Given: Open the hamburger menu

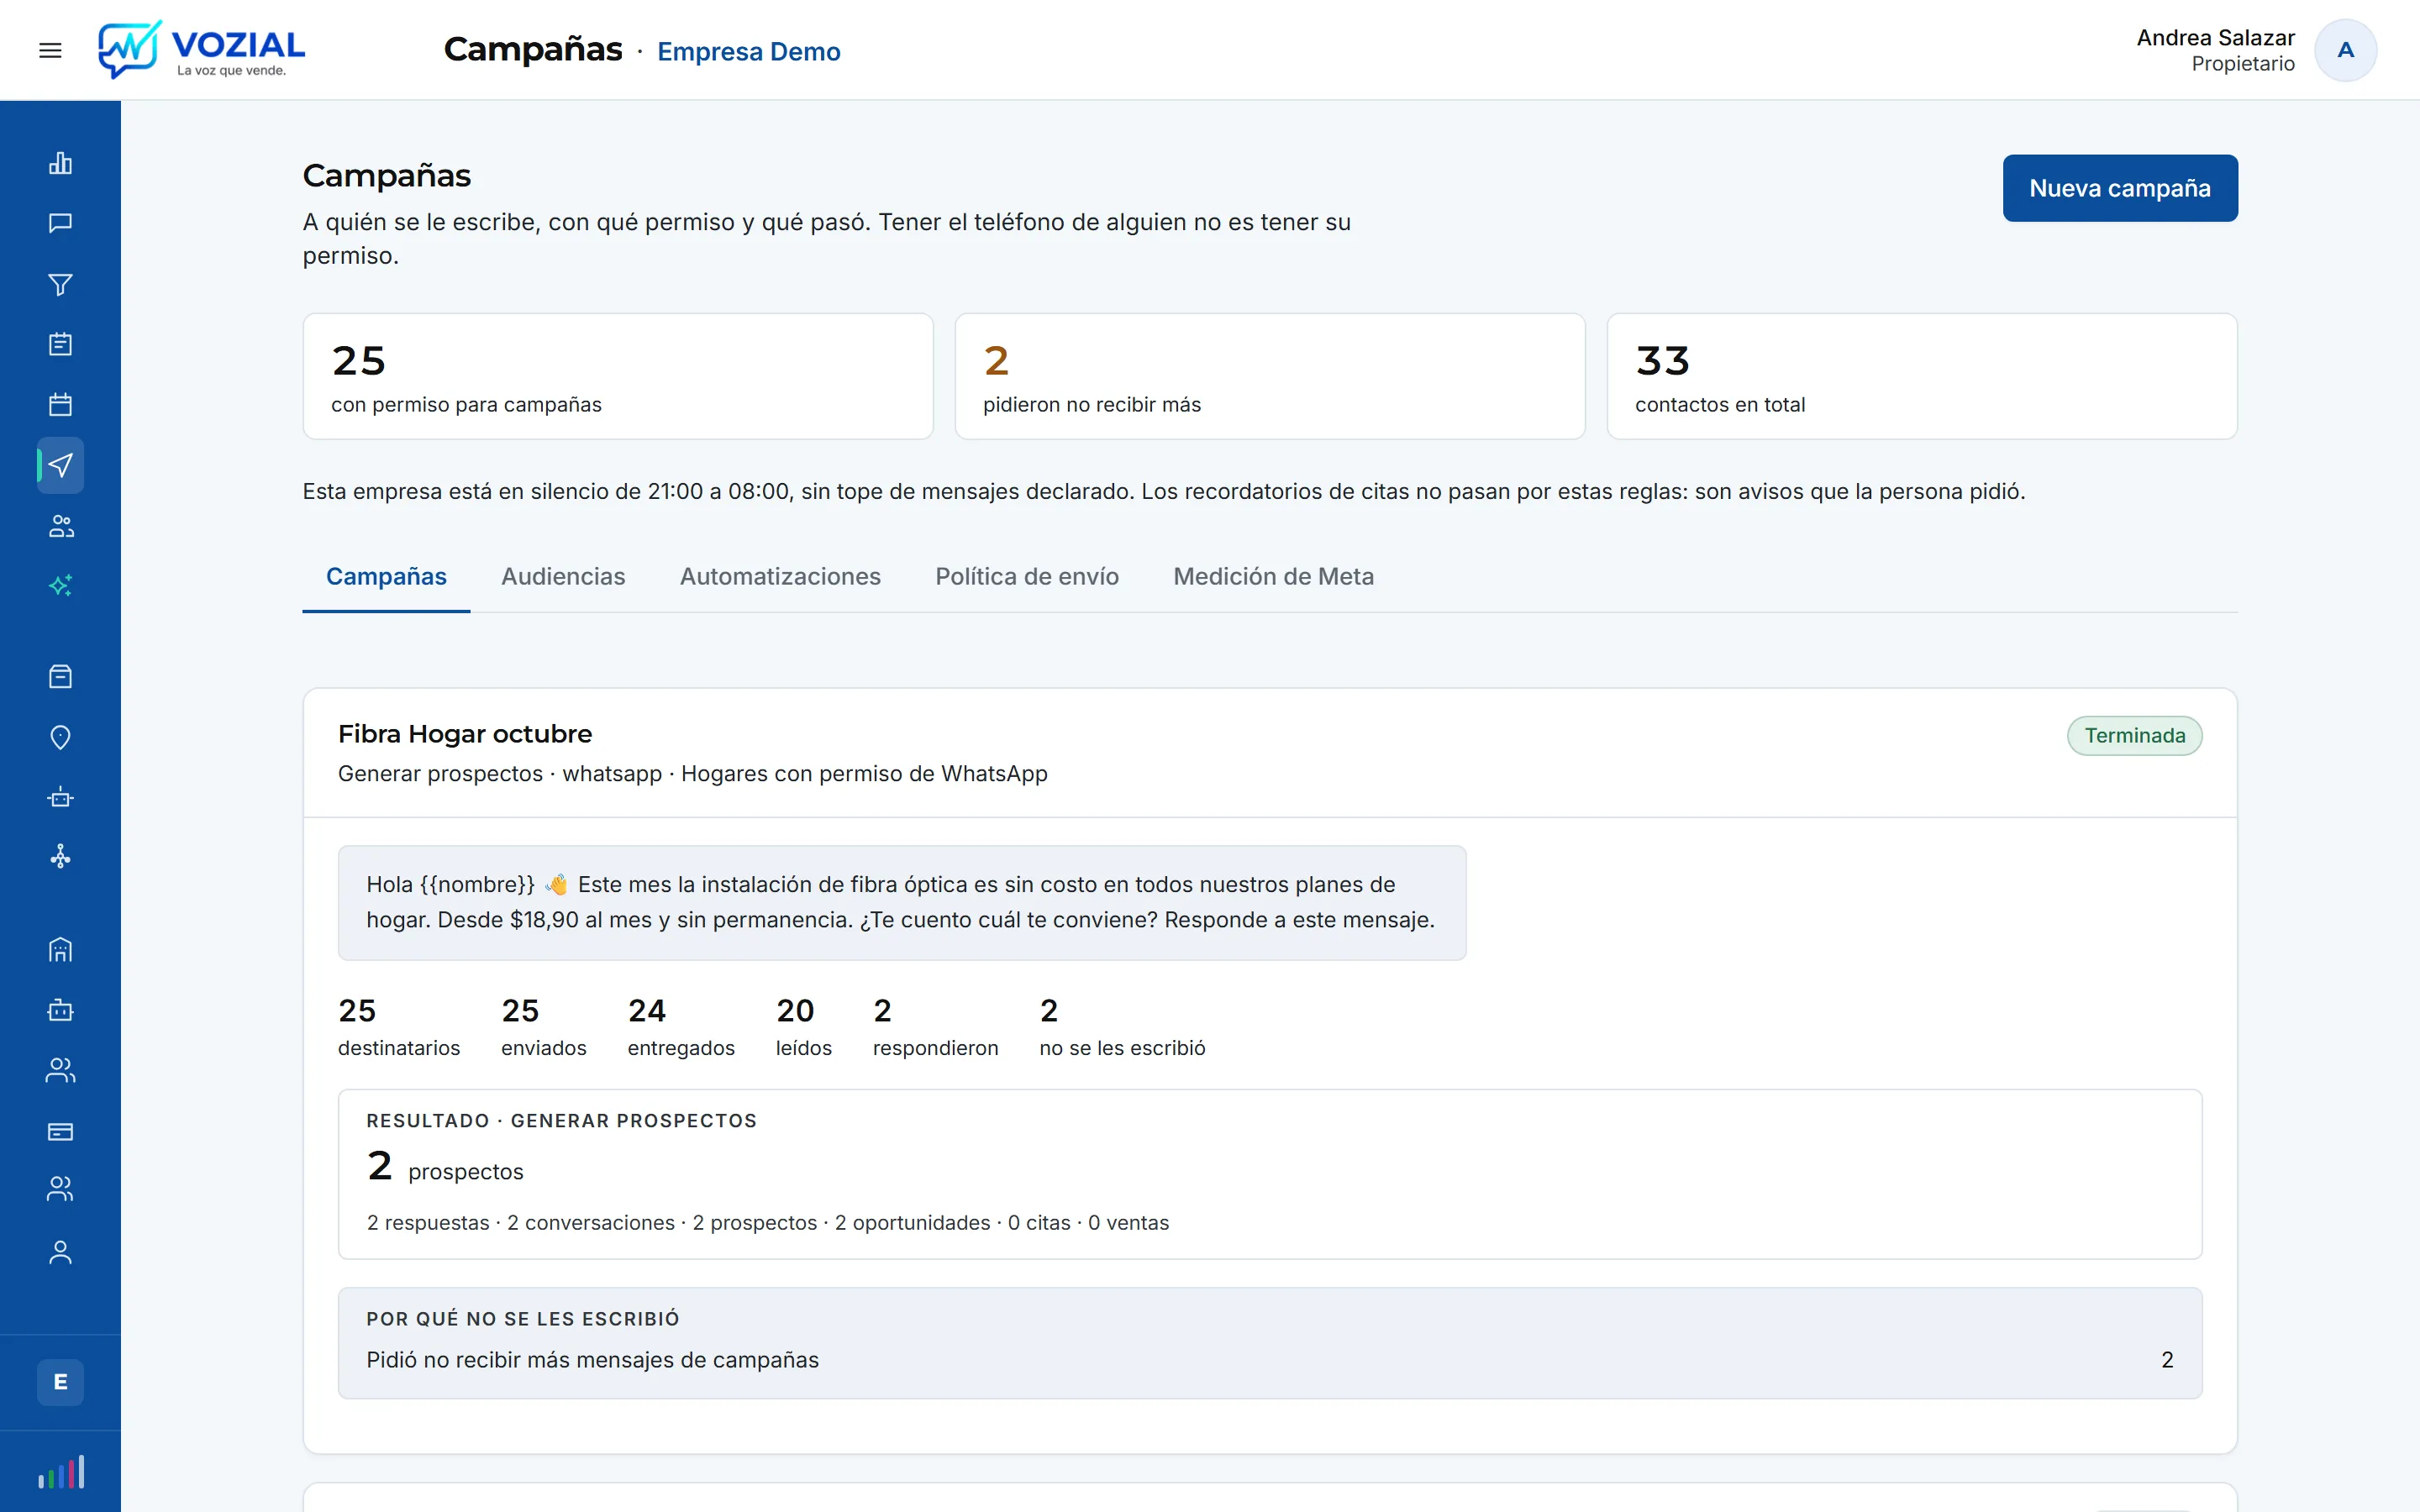Looking at the screenshot, I should point(50,50).
